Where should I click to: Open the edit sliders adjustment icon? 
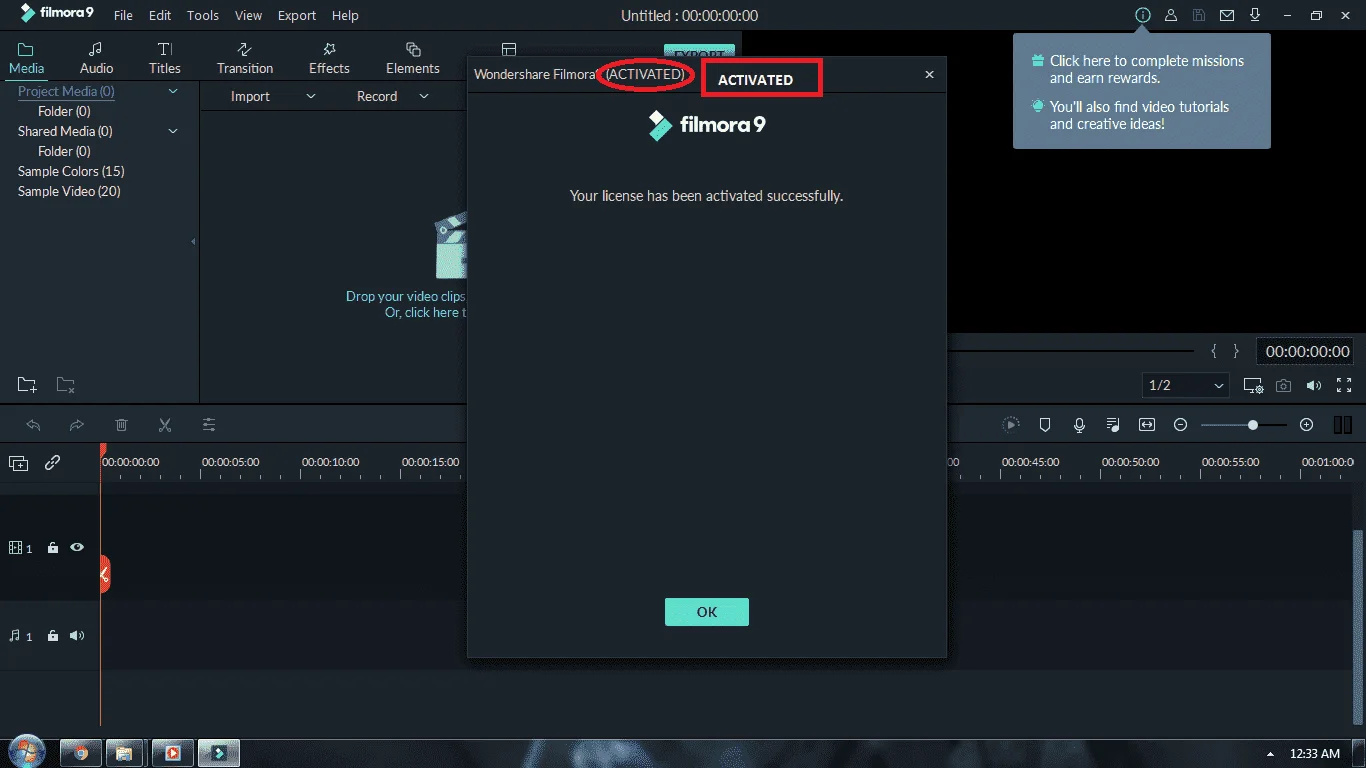pos(209,425)
